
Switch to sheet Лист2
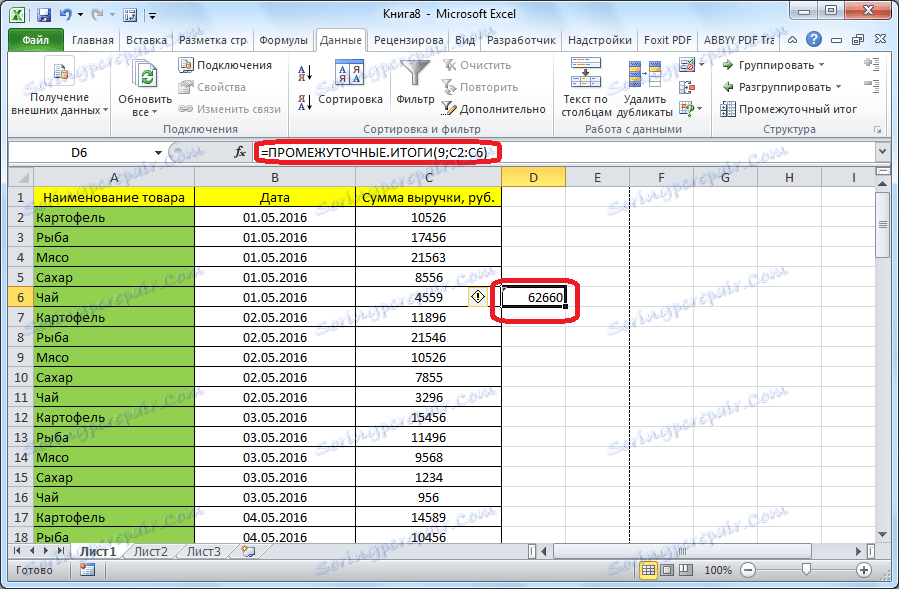(151, 550)
